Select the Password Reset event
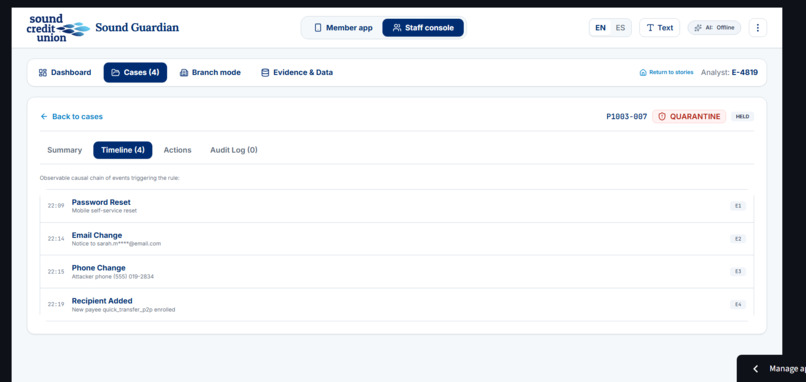 (x=397, y=206)
